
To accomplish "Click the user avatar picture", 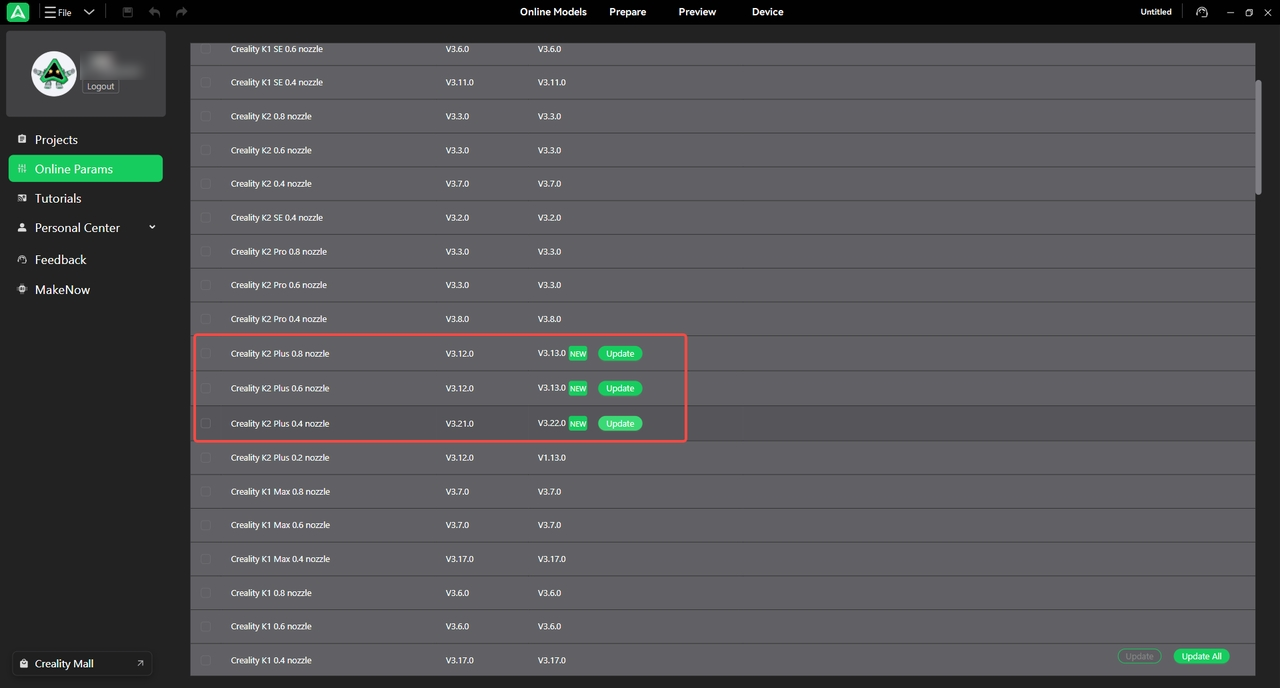I will click(x=54, y=74).
